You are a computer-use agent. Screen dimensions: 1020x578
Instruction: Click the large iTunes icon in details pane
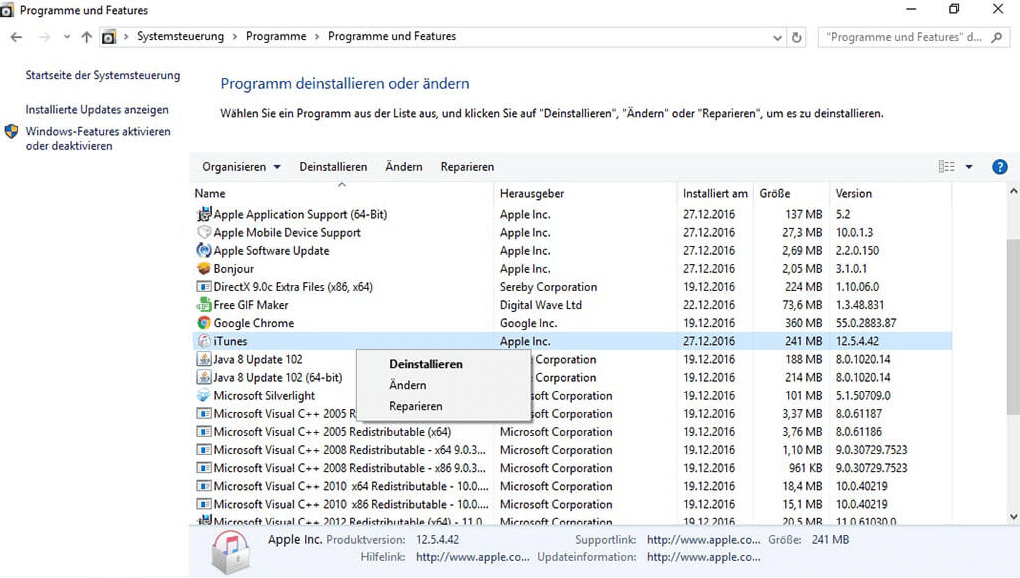[x=231, y=551]
